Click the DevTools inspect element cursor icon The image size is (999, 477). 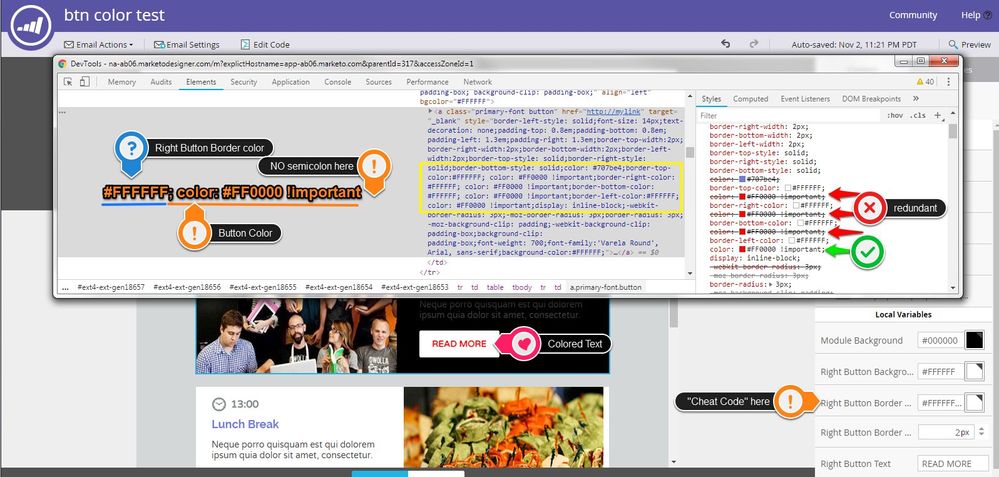pyautogui.click(x=68, y=82)
